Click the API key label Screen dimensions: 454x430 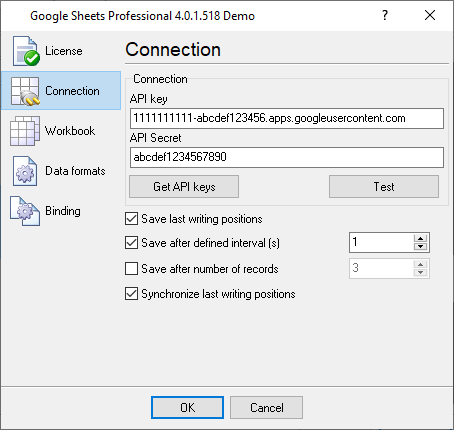coord(149,99)
